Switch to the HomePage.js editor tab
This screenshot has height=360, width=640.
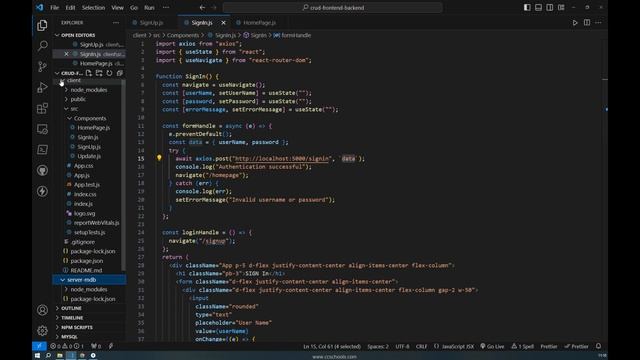[x=260, y=23]
